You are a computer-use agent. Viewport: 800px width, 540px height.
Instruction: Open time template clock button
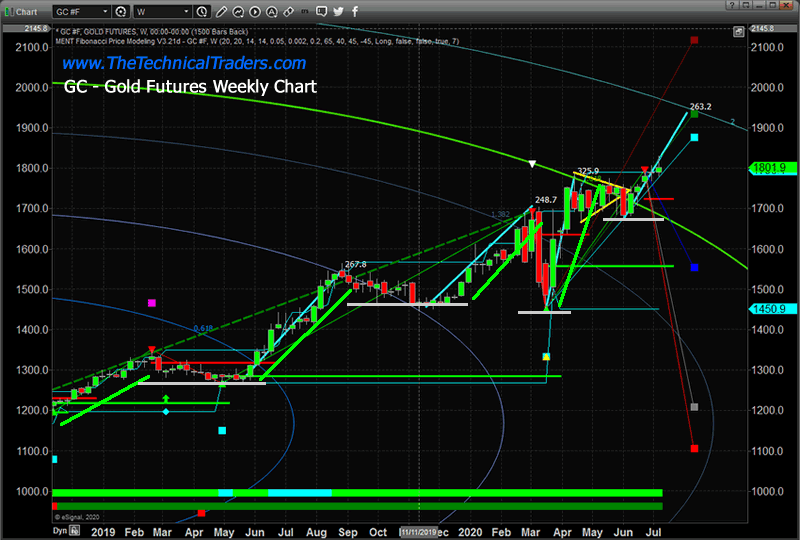click(202, 11)
